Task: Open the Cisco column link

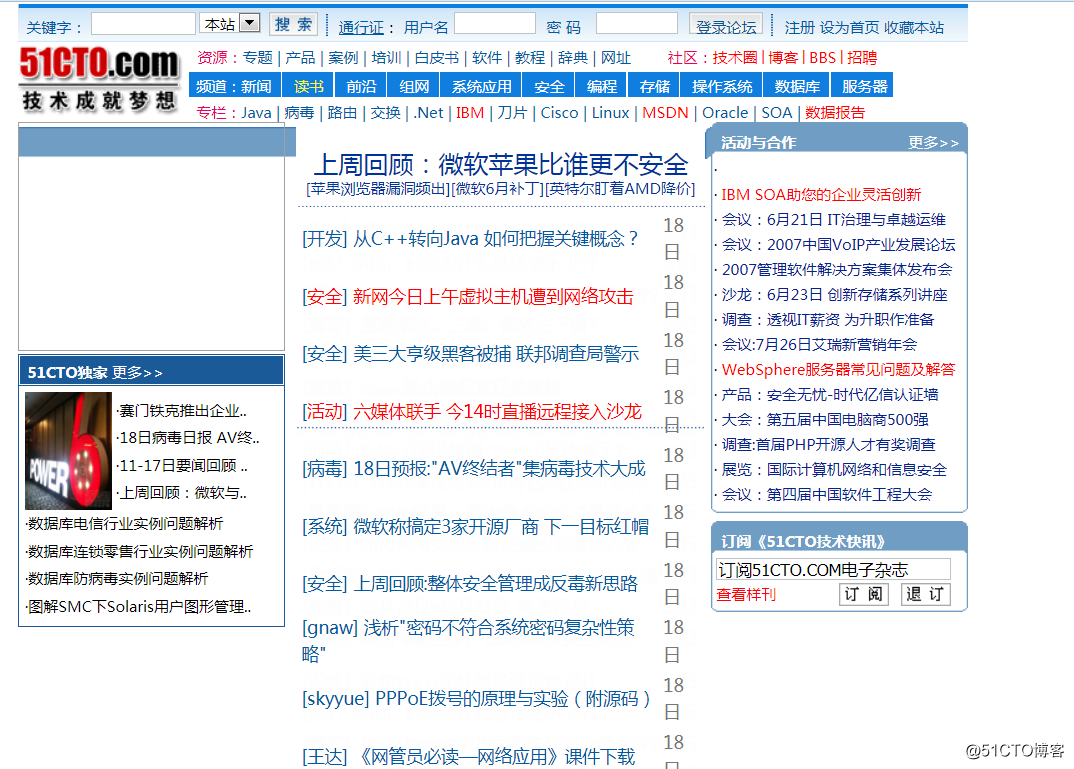Action: point(559,113)
